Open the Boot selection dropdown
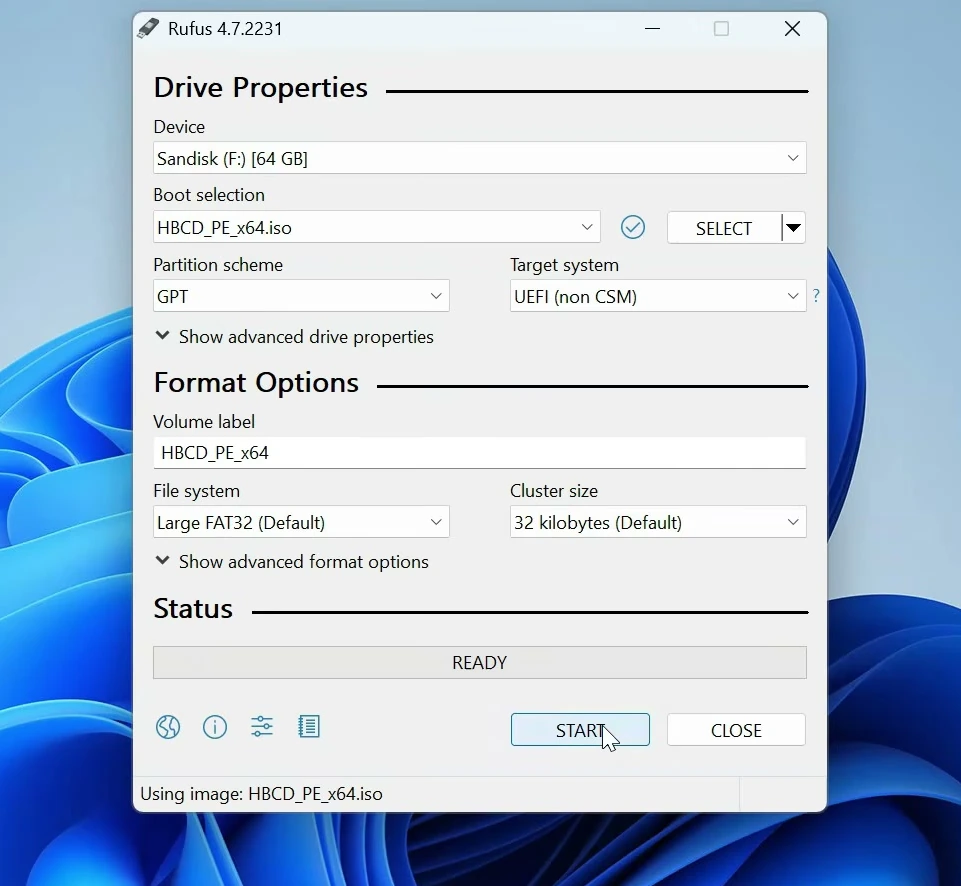 376,227
